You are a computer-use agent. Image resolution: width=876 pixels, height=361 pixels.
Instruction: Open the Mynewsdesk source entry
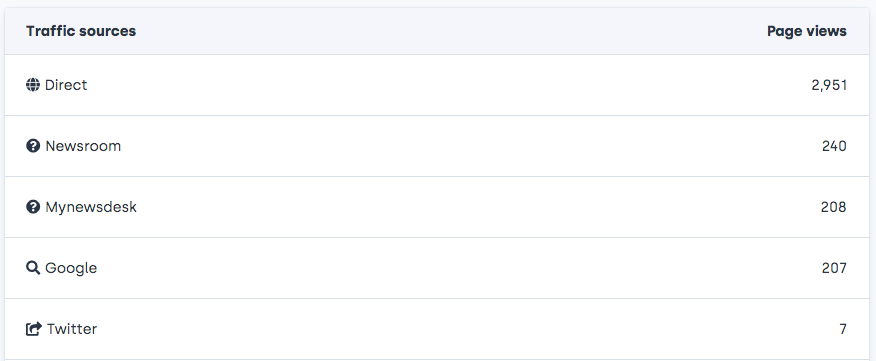[91, 207]
